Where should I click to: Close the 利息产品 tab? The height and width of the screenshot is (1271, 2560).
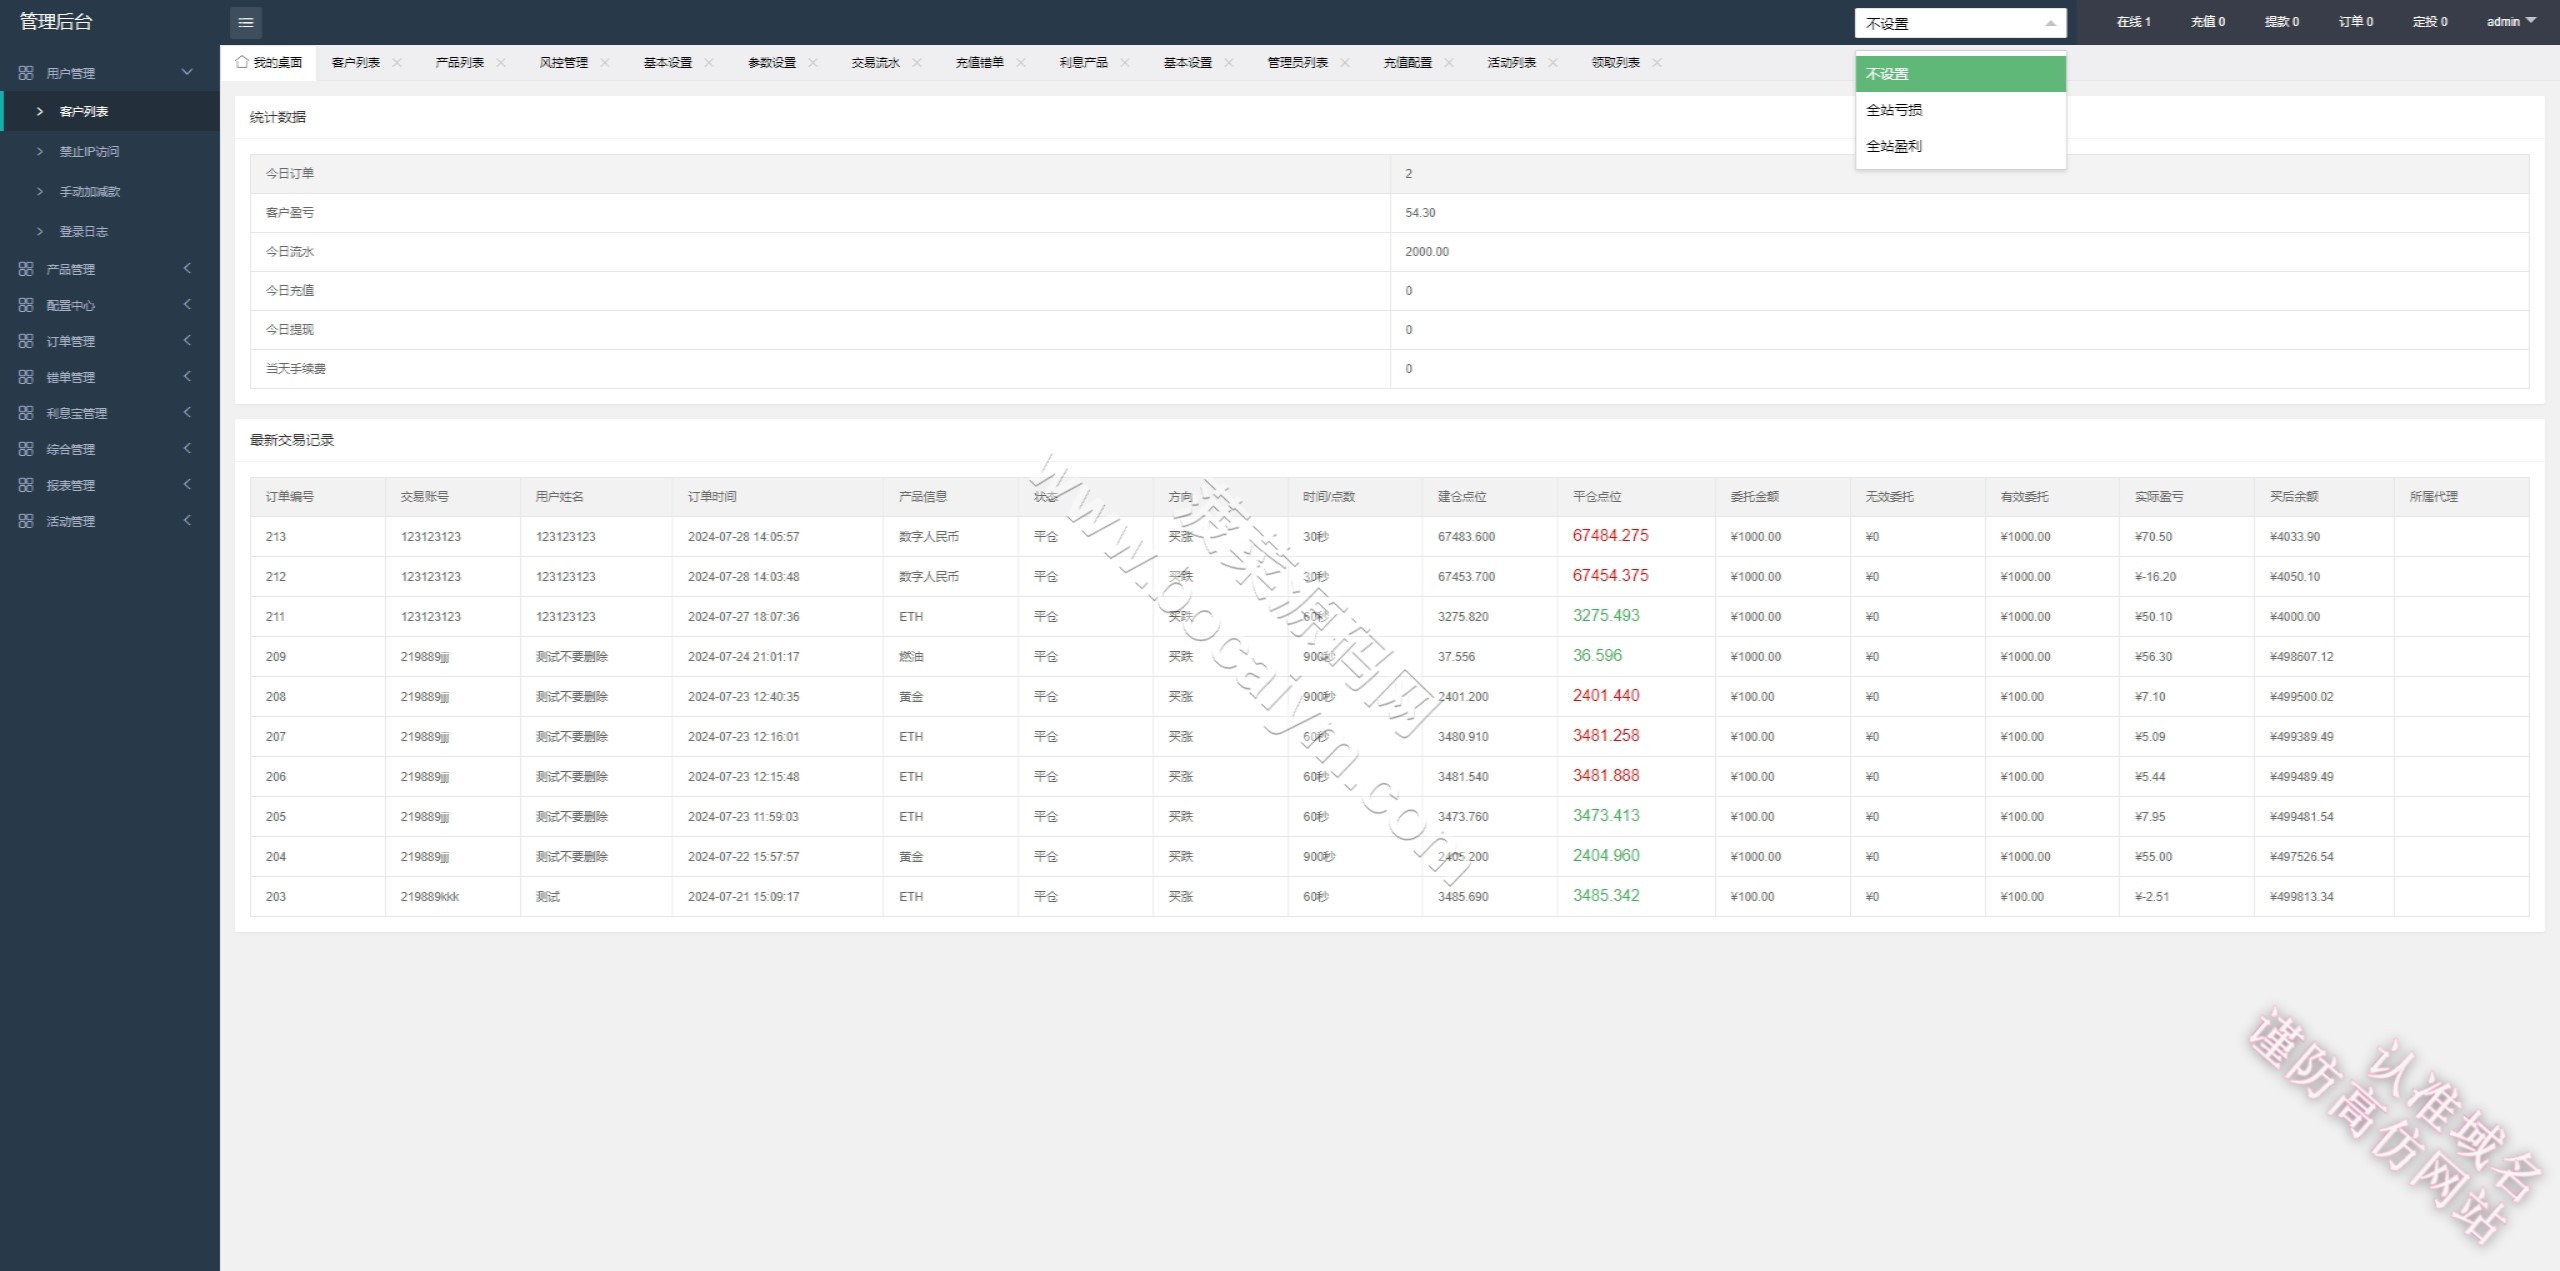(x=1125, y=62)
